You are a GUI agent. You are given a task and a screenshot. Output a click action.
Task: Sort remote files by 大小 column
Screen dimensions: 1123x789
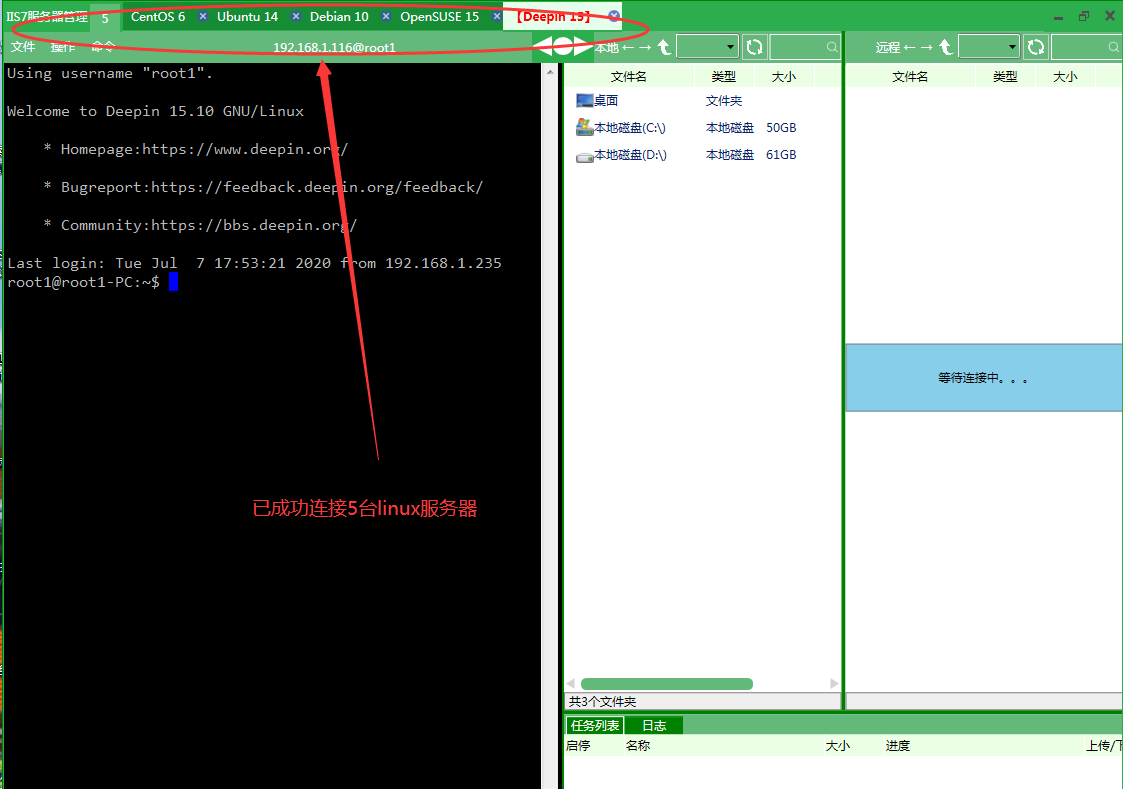click(1066, 76)
